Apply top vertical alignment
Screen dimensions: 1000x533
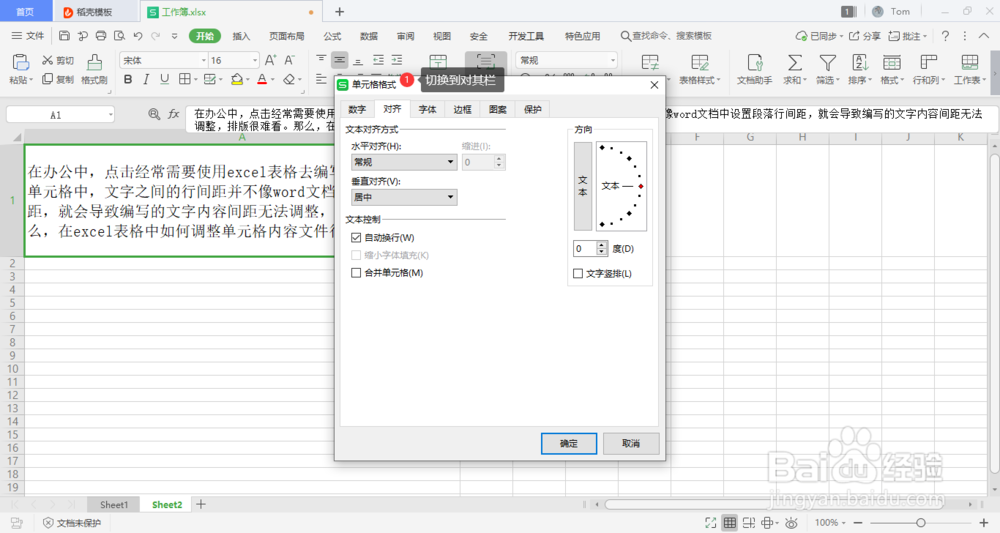[321, 60]
